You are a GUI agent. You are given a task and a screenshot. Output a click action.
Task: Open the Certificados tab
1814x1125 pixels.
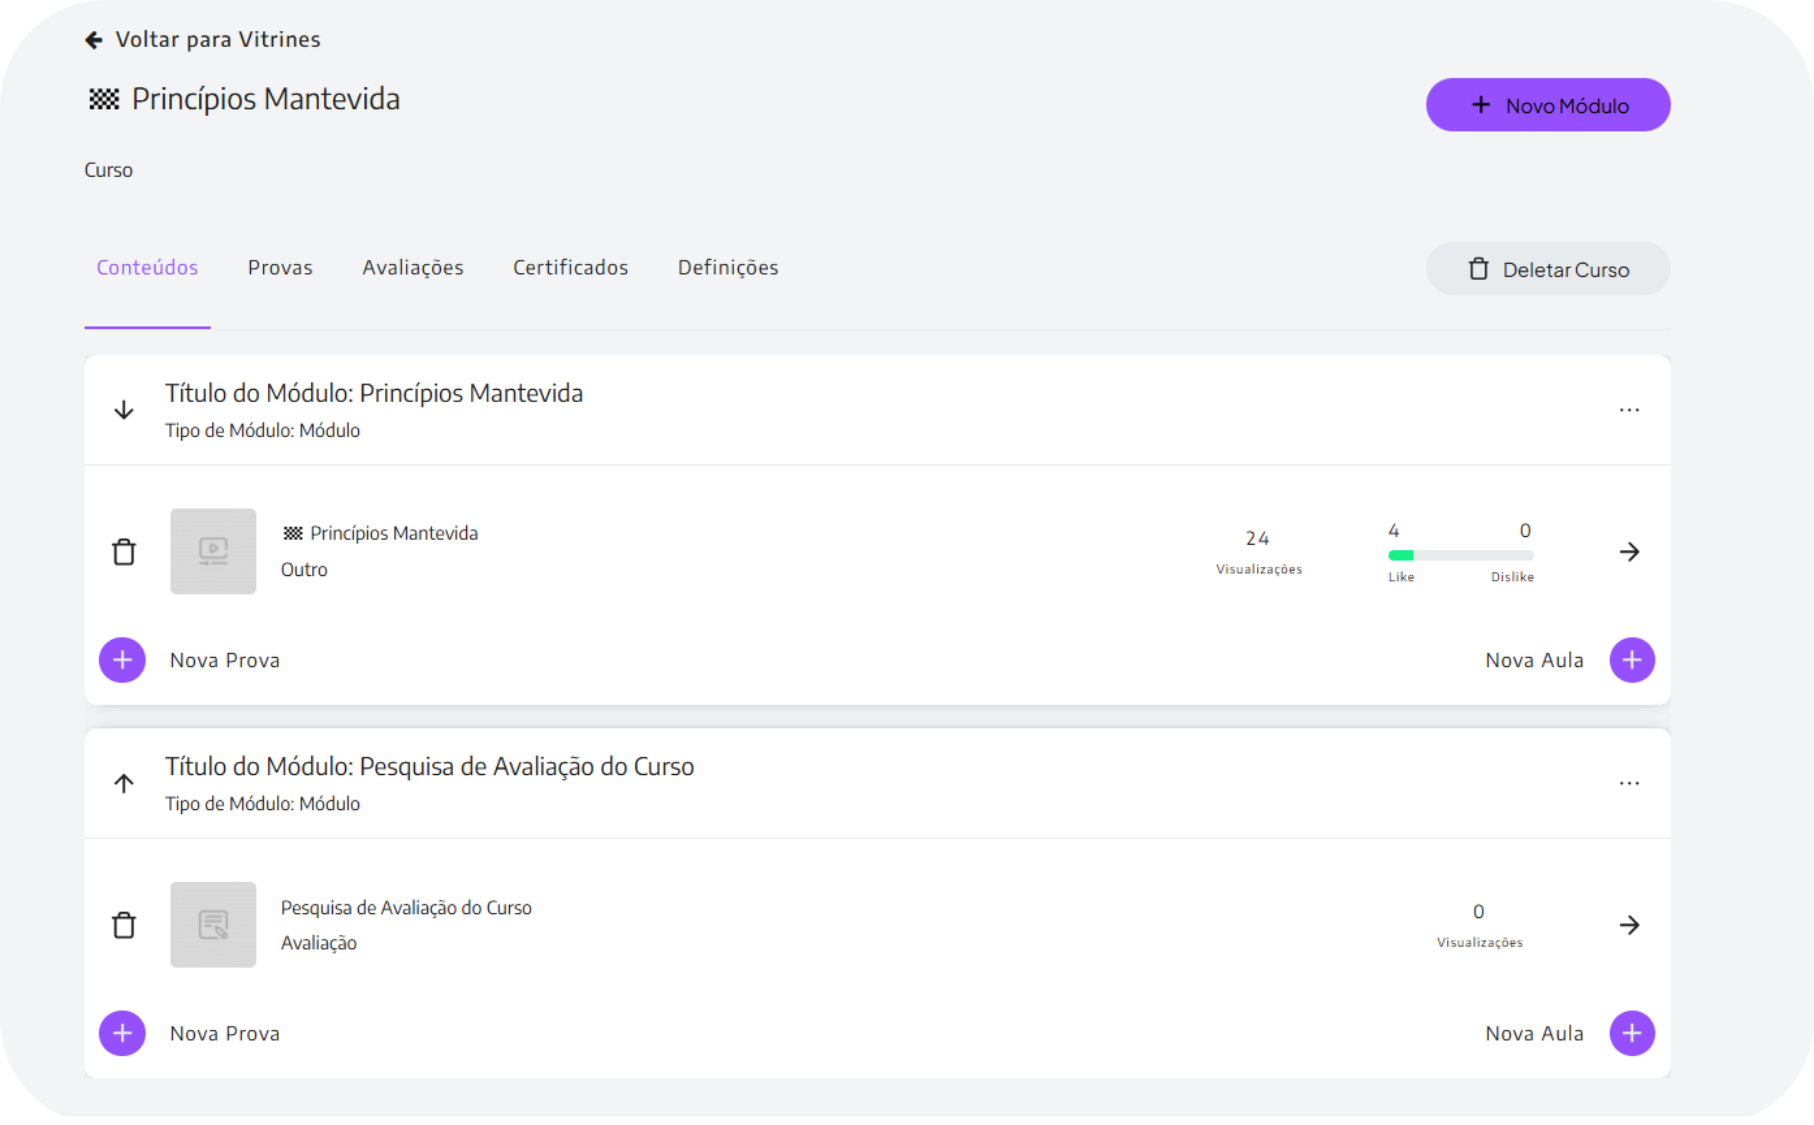(x=570, y=268)
